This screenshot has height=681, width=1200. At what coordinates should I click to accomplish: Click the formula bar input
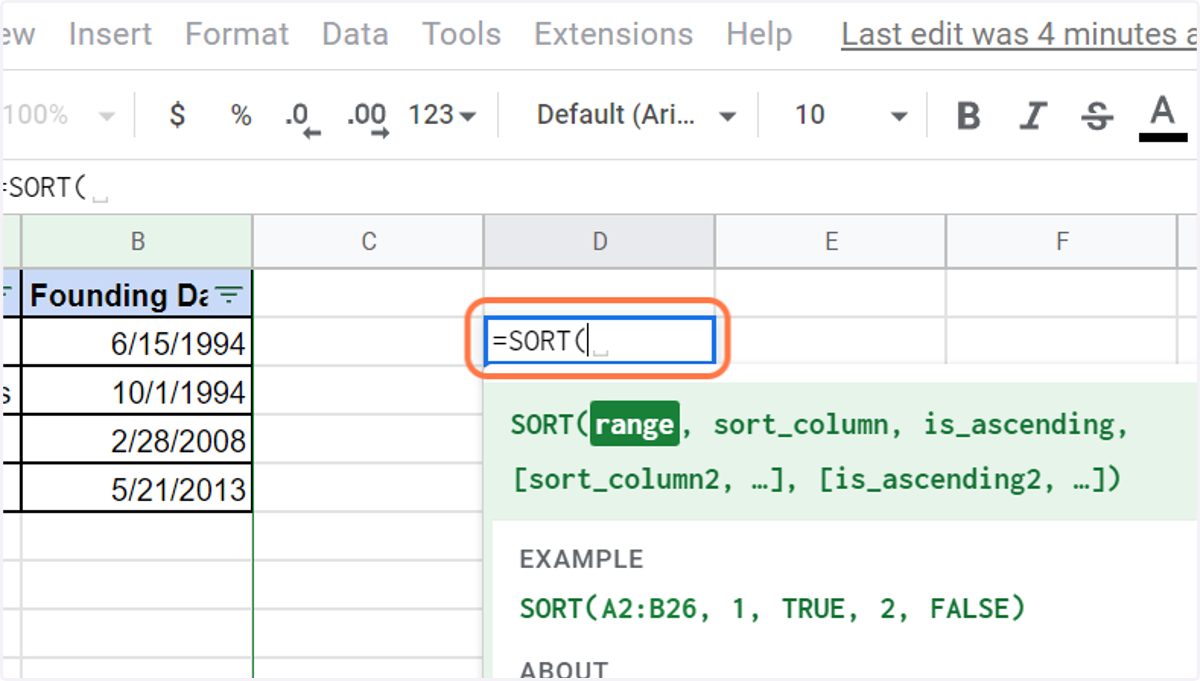(x=600, y=187)
